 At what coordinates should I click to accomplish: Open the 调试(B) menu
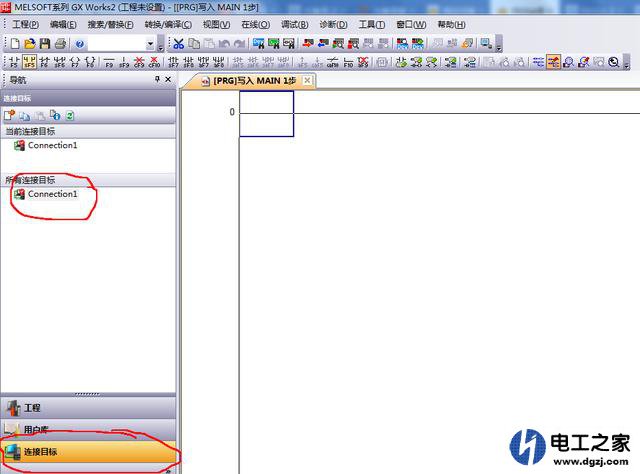click(294, 25)
